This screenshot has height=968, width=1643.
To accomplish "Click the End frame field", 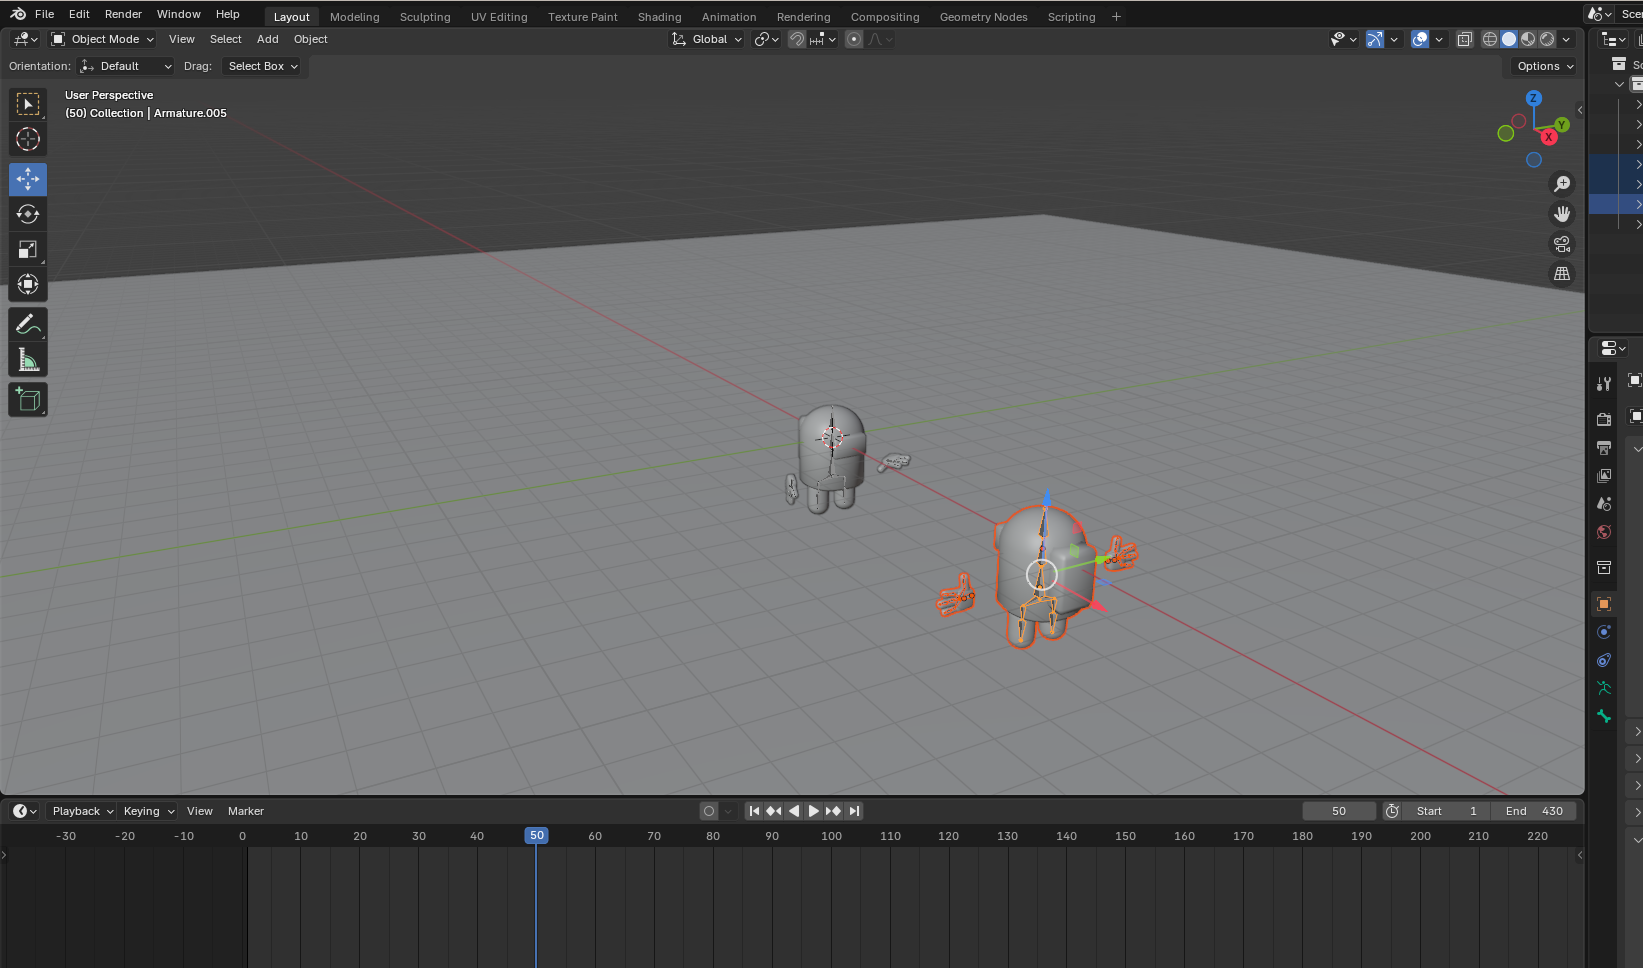I will (1534, 811).
